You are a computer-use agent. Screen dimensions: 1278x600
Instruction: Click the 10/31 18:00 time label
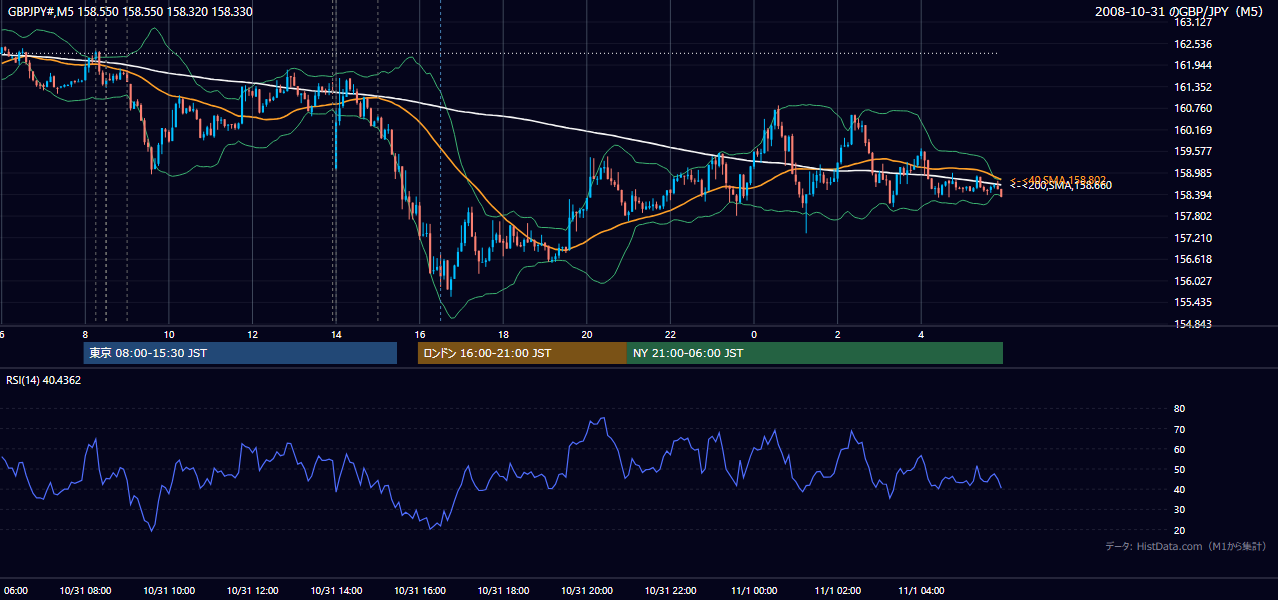click(503, 591)
